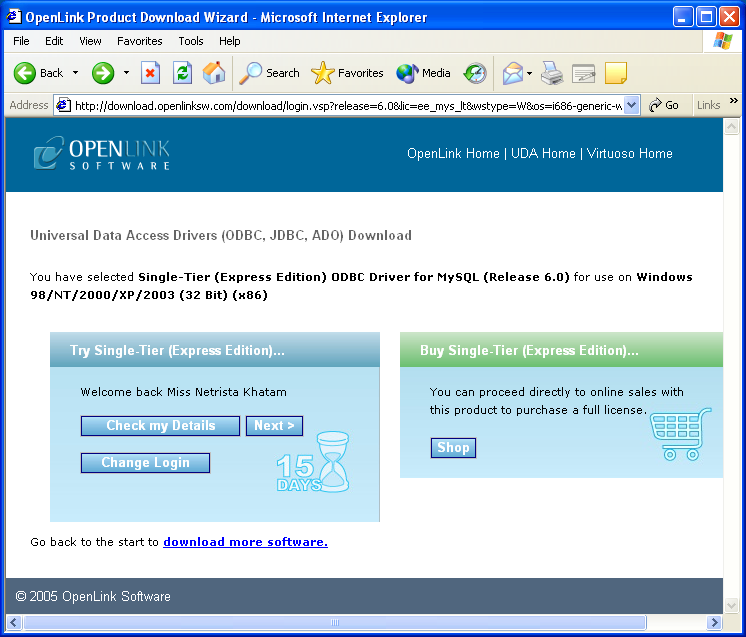Click the vertical scrollbar down arrow
Image resolution: width=746 pixels, height=637 pixels.
click(731, 606)
